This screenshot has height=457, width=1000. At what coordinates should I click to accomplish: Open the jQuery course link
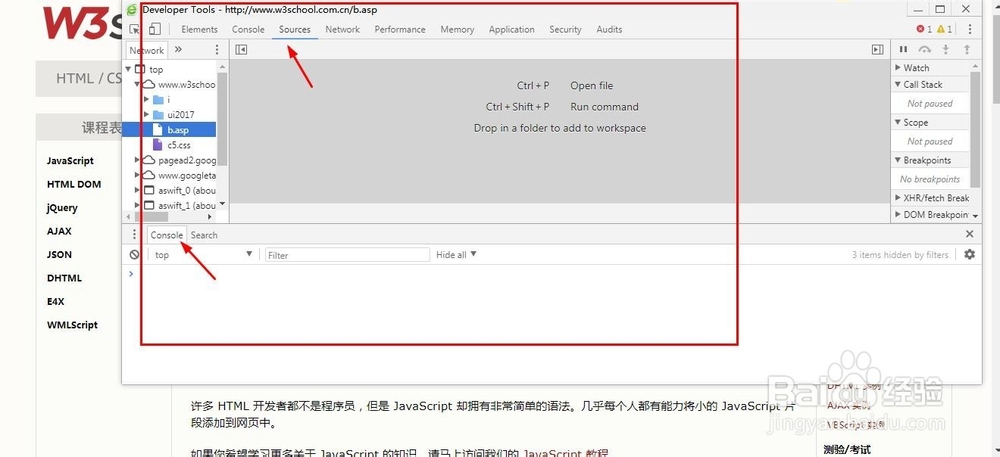click(x=62, y=208)
